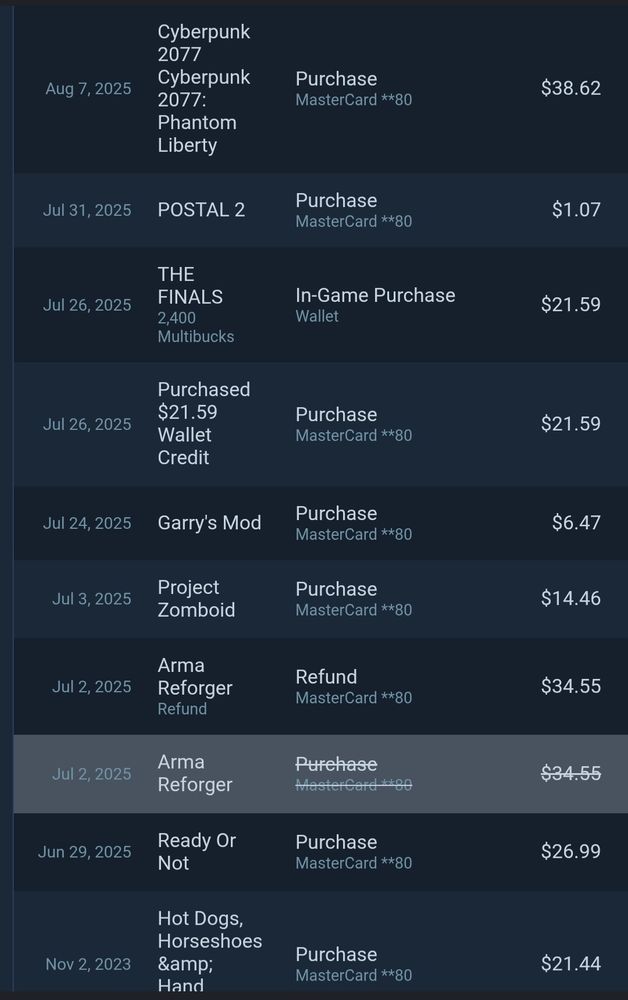Open the Cyberpunk 2077 Phantom Liberty purchase
Viewport: 628px width, 1000px height.
[321, 89]
